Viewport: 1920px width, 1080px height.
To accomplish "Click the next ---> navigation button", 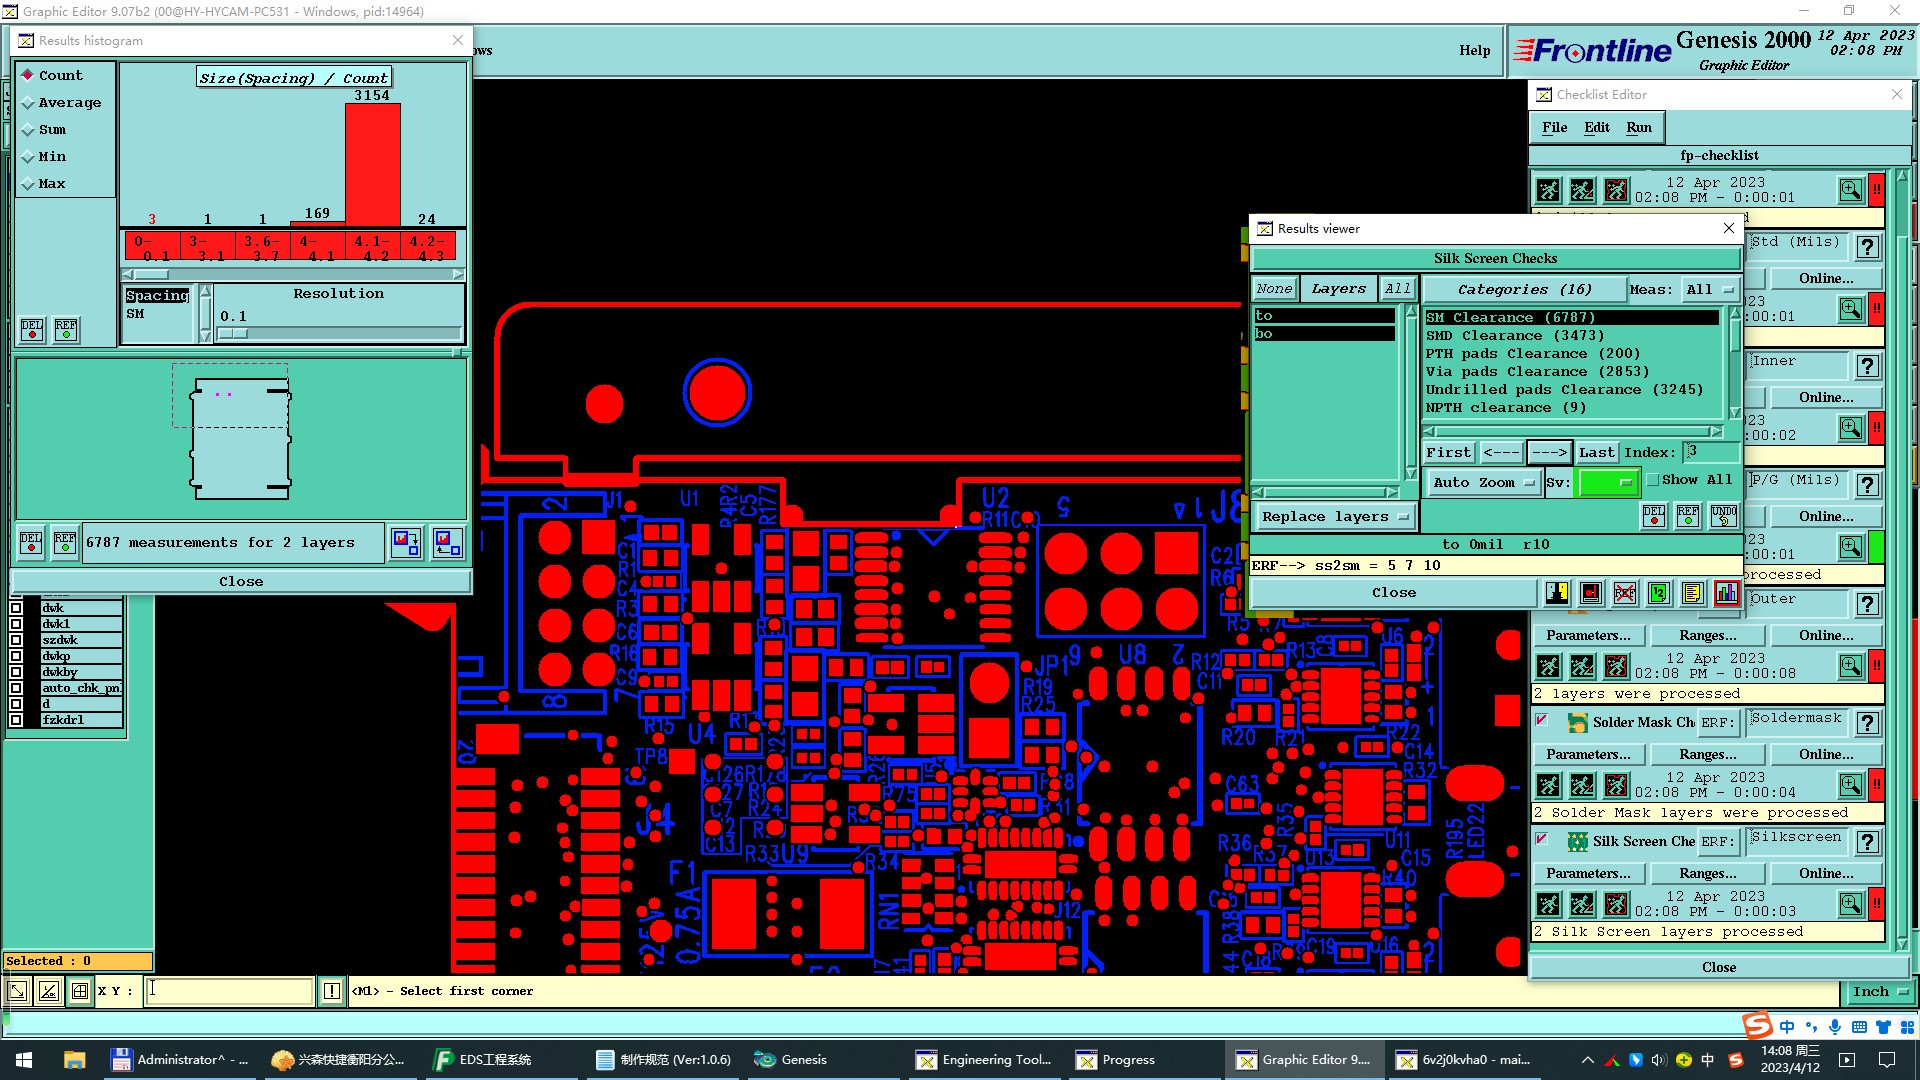I will [x=1549, y=453].
